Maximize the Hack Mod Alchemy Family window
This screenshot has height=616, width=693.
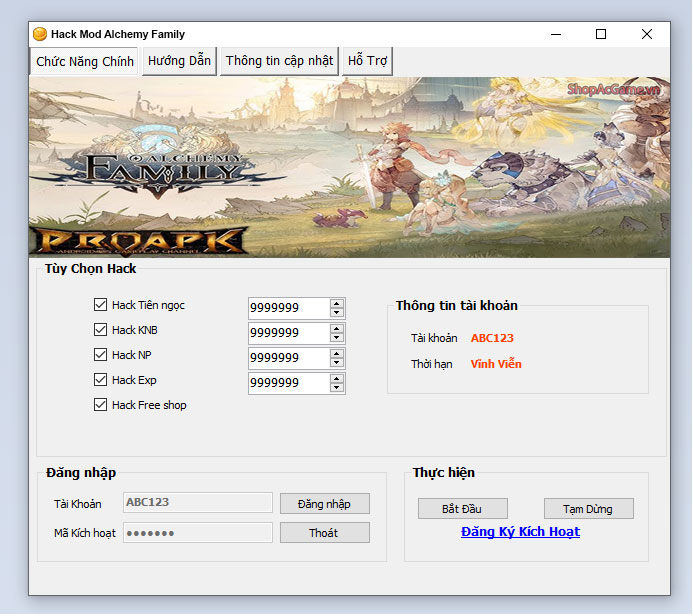tap(601, 34)
